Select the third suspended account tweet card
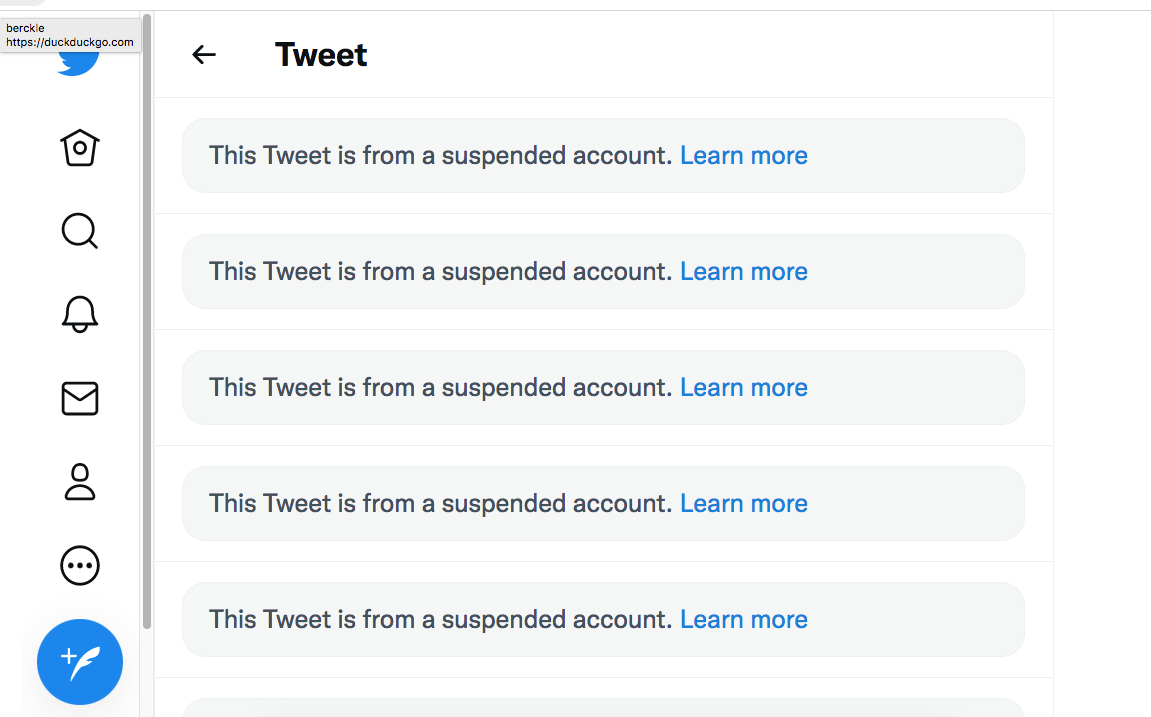The image size is (1151, 717). pos(603,387)
